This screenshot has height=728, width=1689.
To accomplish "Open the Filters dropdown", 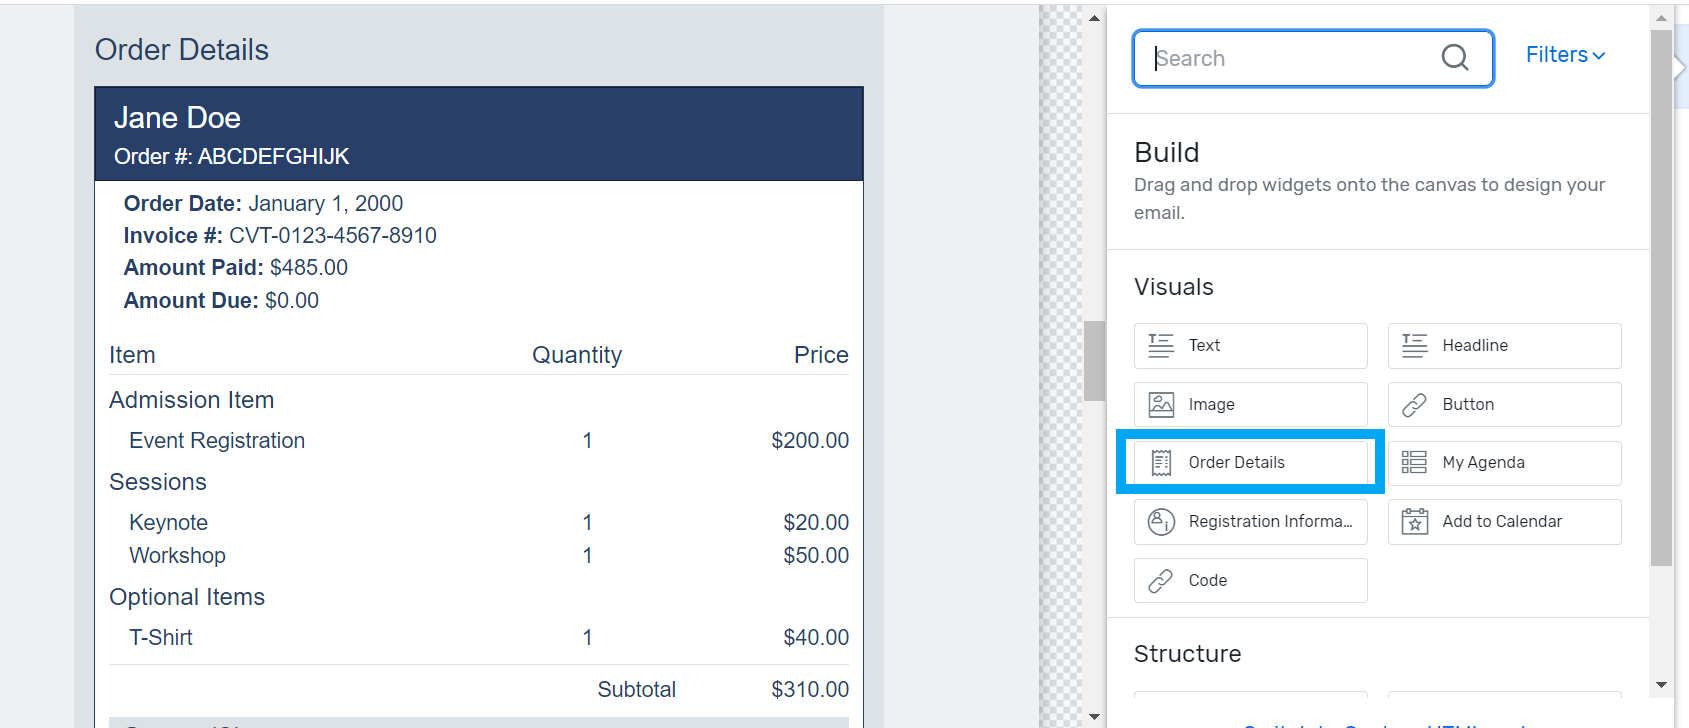I will [1566, 55].
